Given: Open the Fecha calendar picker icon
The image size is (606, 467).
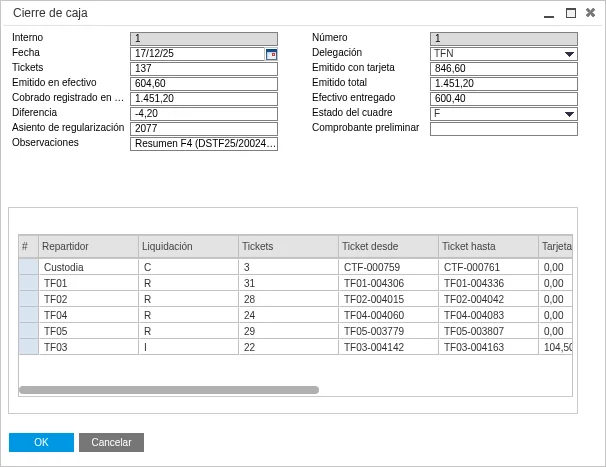Looking at the screenshot, I should [271, 54].
